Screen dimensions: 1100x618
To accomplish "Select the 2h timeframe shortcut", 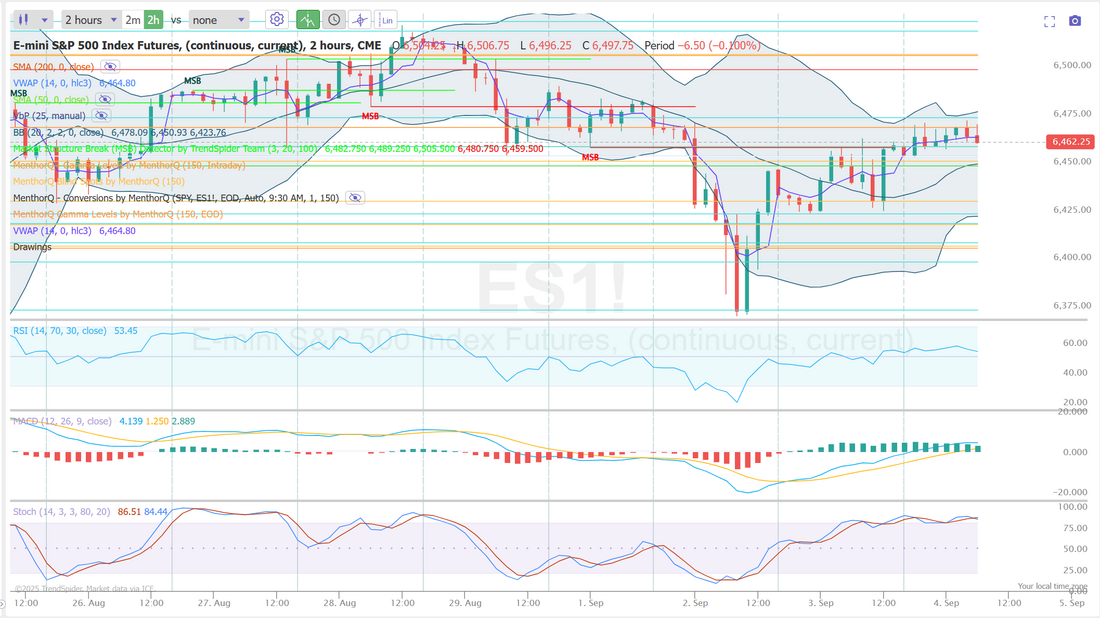I will click(x=153, y=20).
